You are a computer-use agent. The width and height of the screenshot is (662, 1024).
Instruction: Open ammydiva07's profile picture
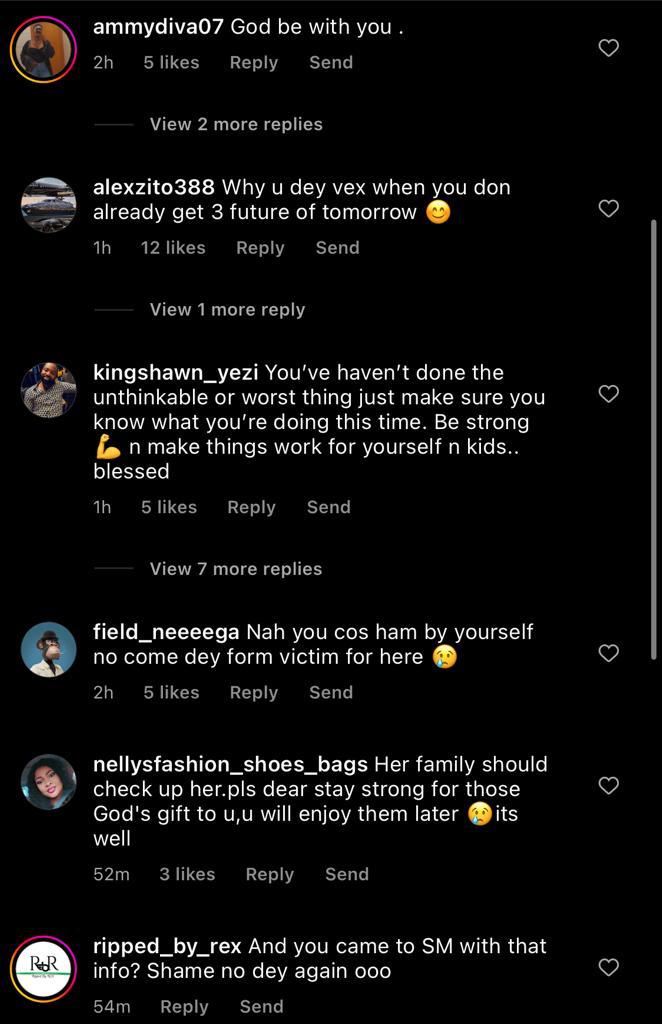click(44, 49)
